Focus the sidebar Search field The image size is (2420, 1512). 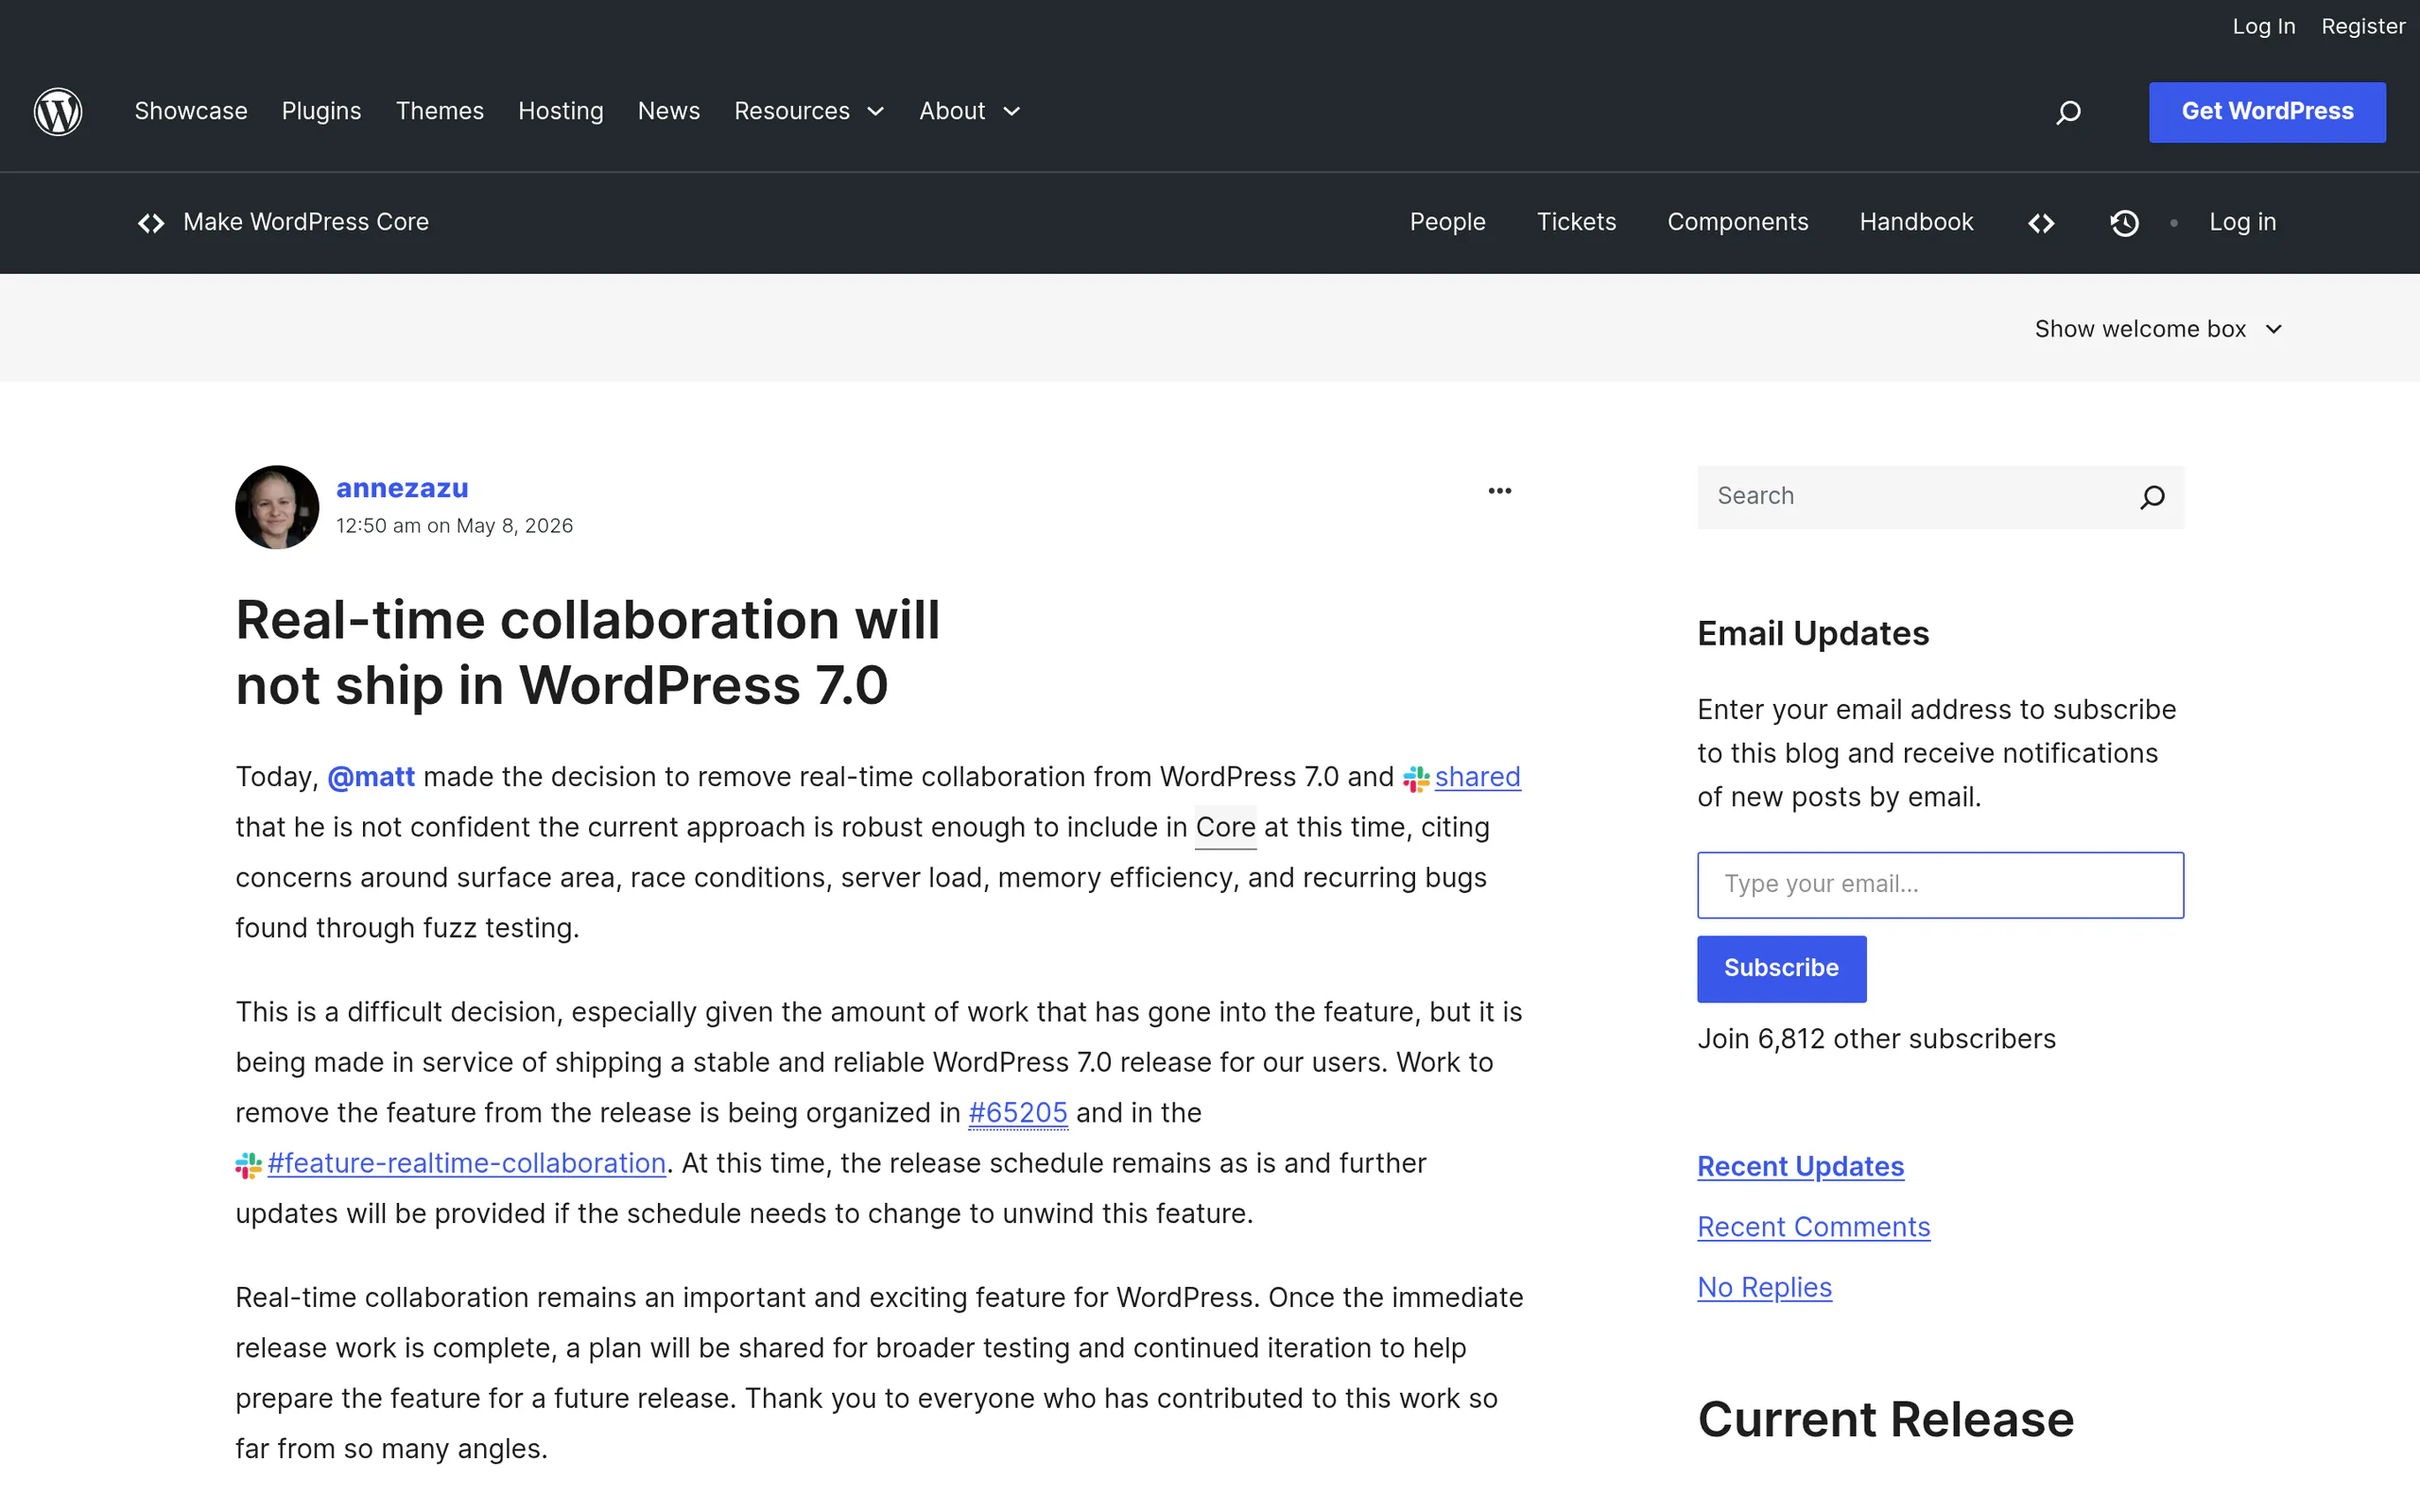[1915, 497]
